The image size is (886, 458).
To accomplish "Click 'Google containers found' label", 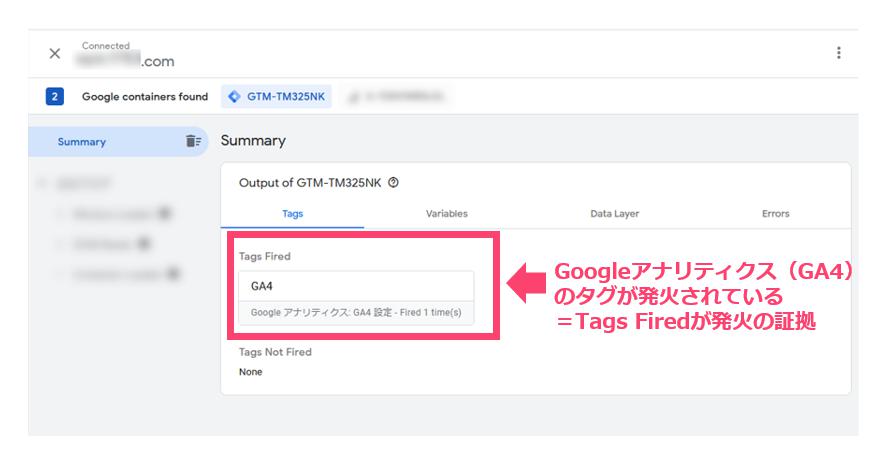I will (x=145, y=97).
